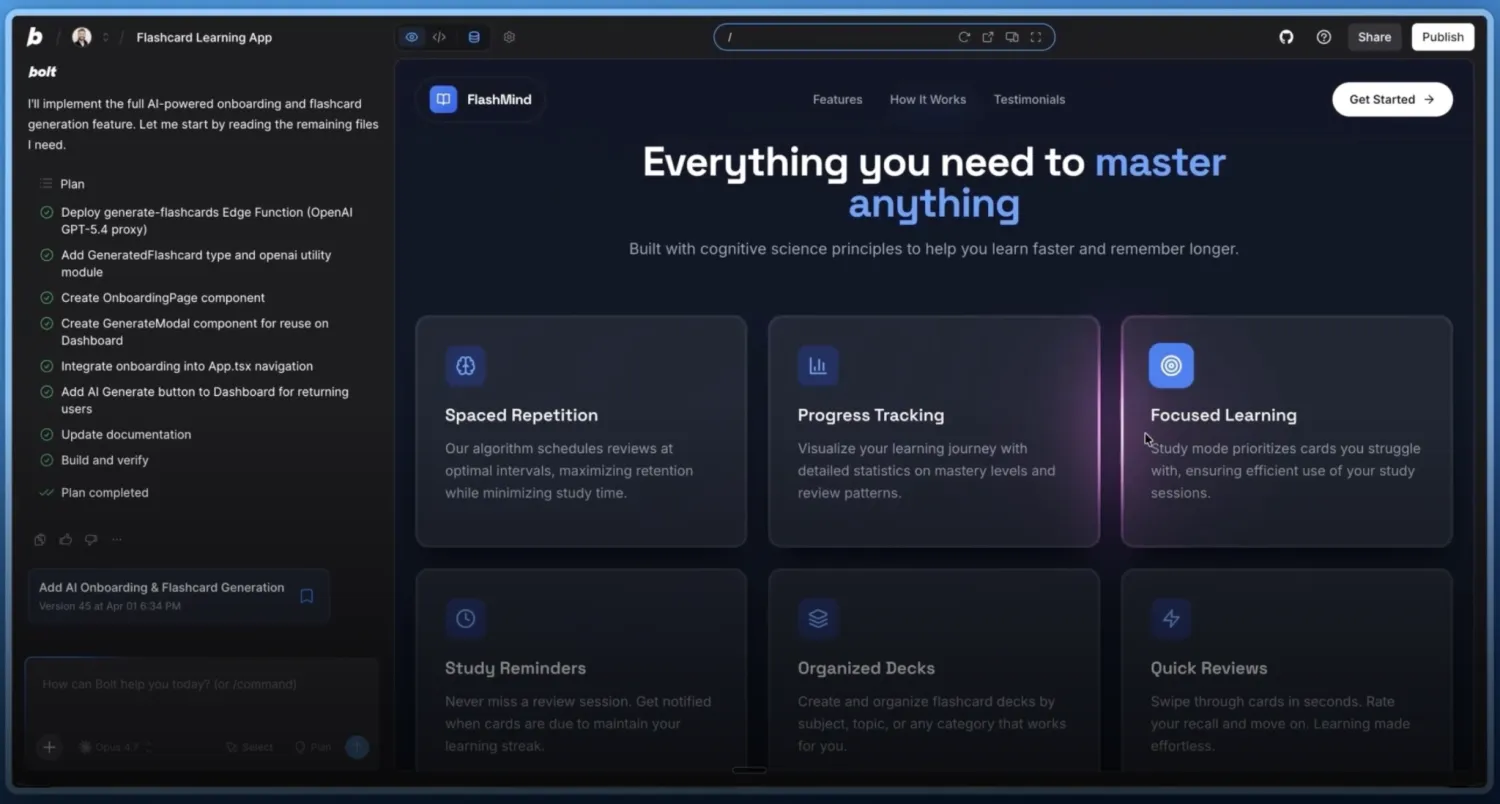Image resolution: width=1500 pixels, height=804 pixels.
Task: Bookmark Version 45 checkpoint
Action: click(307, 596)
